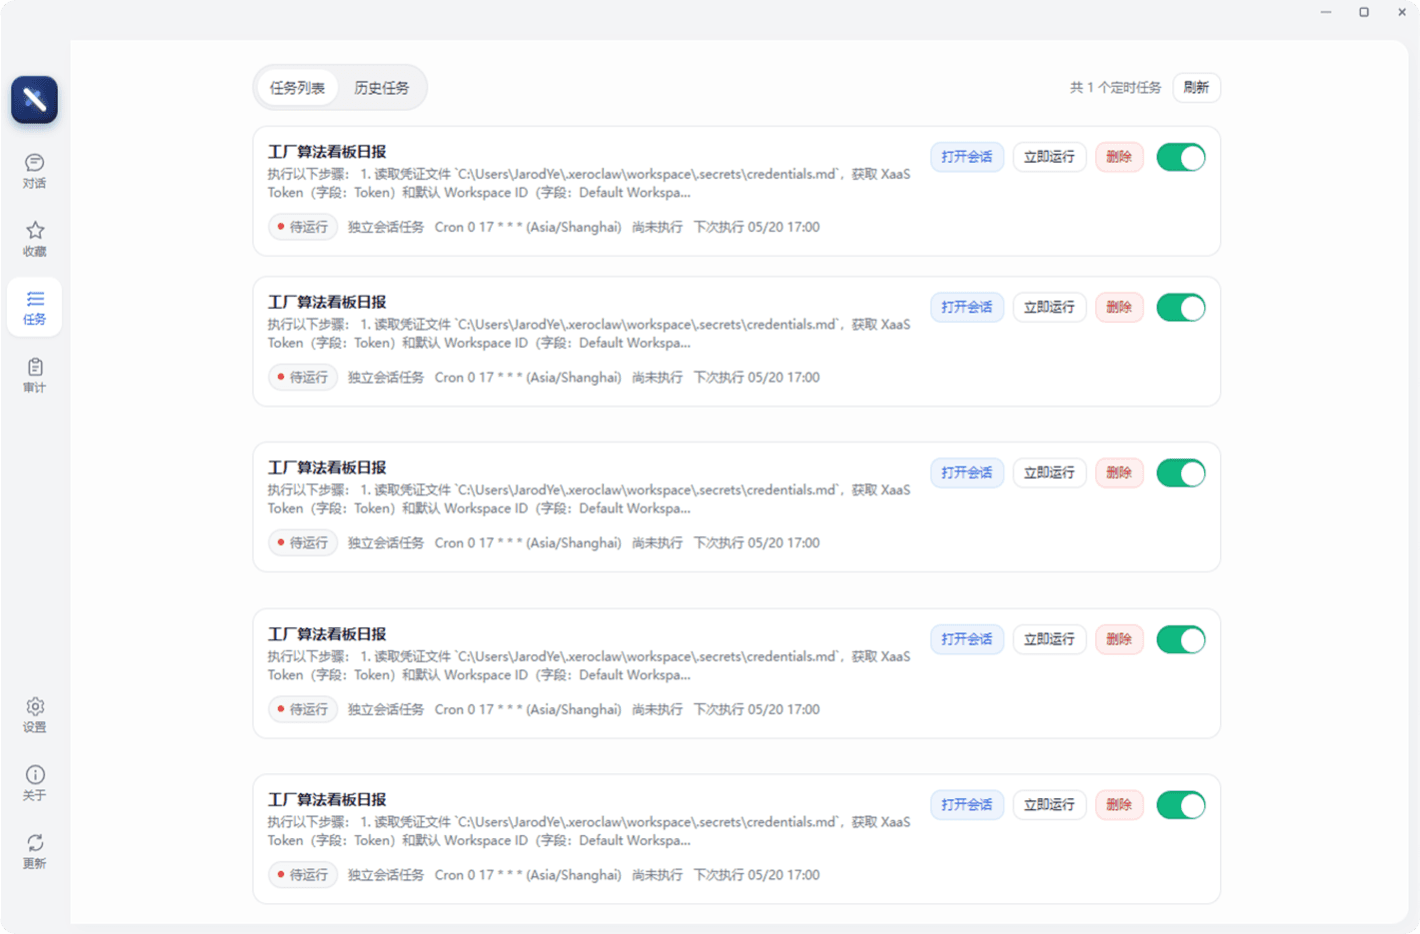
Task: Click 删除 on the second task card
Action: pyautogui.click(x=1119, y=307)
